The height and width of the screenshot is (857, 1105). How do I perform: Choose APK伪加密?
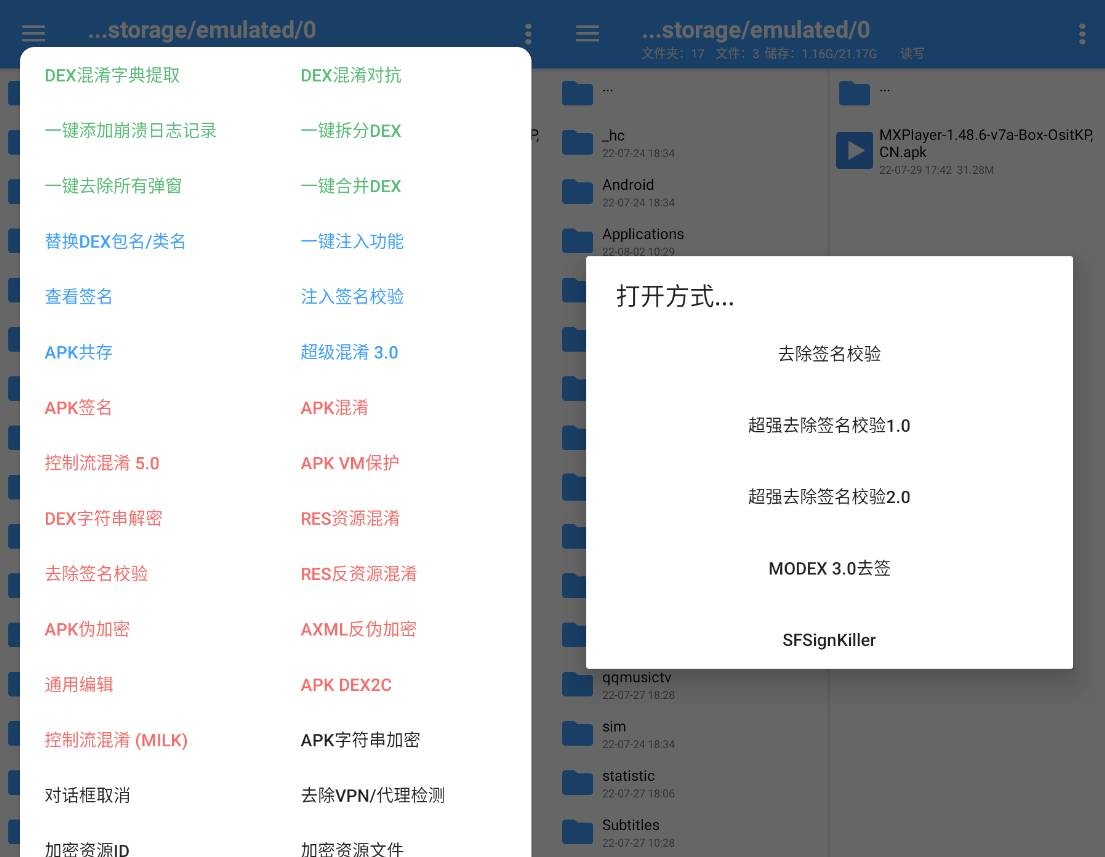(x=87, y=629)
